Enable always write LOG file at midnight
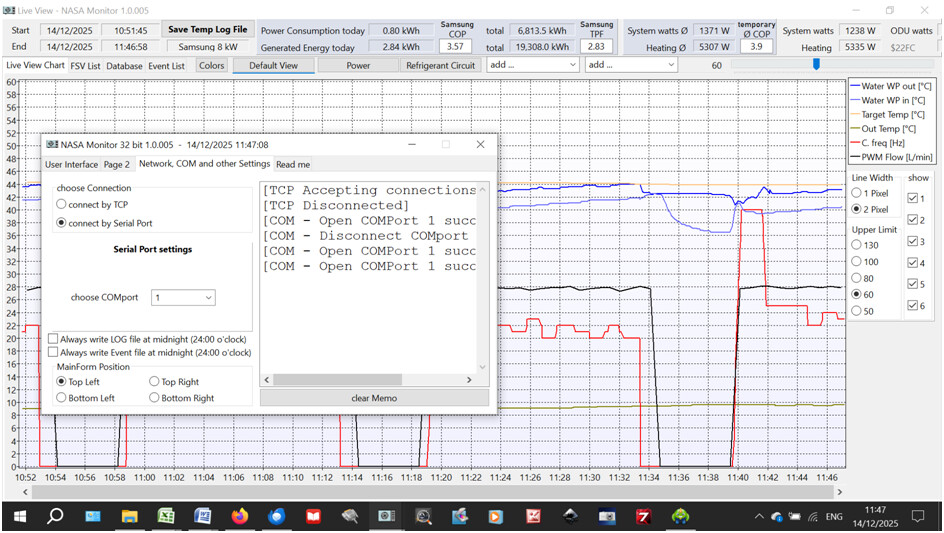Screen dimensions: 944x533 [53, 339]
